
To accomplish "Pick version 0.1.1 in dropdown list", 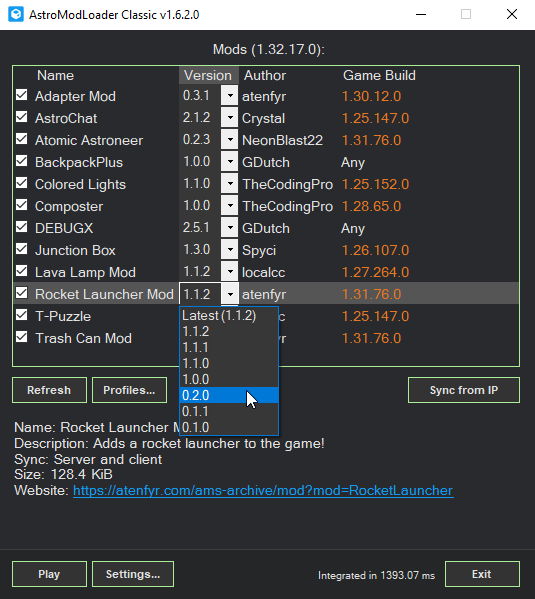I will [x=229, y=411].
